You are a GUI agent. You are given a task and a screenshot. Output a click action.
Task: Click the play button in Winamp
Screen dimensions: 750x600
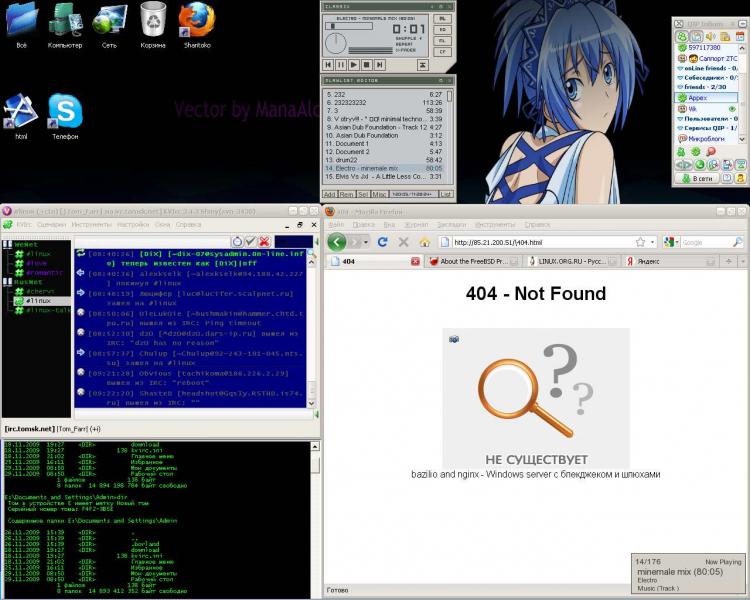pyautogui.click(x=353, y=65)
